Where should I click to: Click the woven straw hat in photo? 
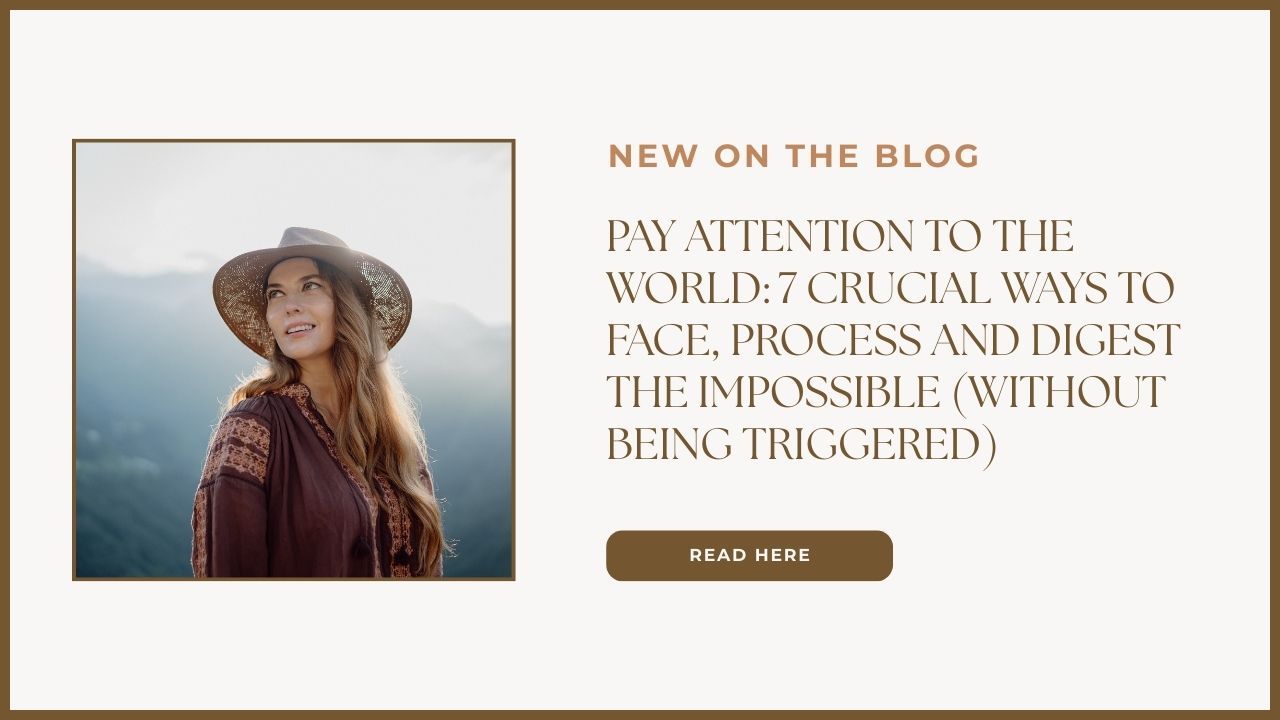coord(312,284)
